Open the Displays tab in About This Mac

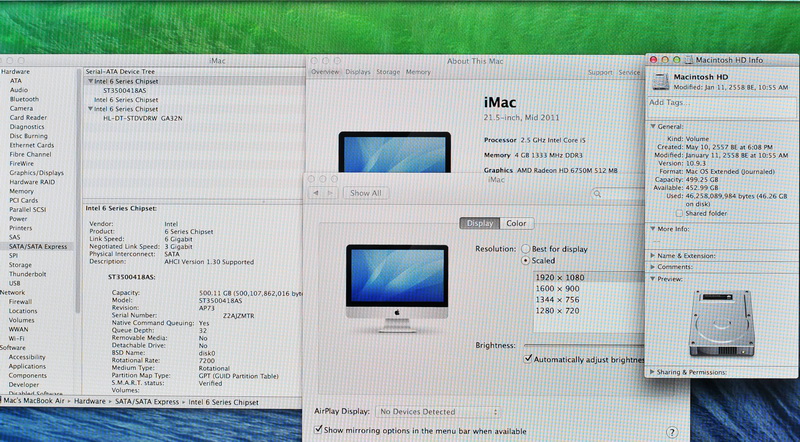358,72
